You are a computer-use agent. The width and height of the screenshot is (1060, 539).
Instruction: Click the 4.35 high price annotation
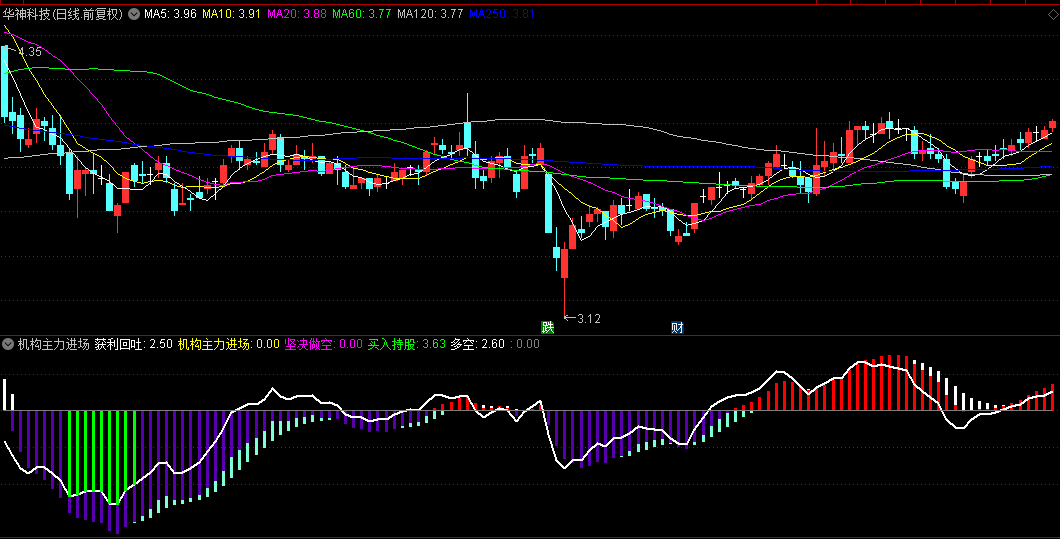tap(29, 51)
